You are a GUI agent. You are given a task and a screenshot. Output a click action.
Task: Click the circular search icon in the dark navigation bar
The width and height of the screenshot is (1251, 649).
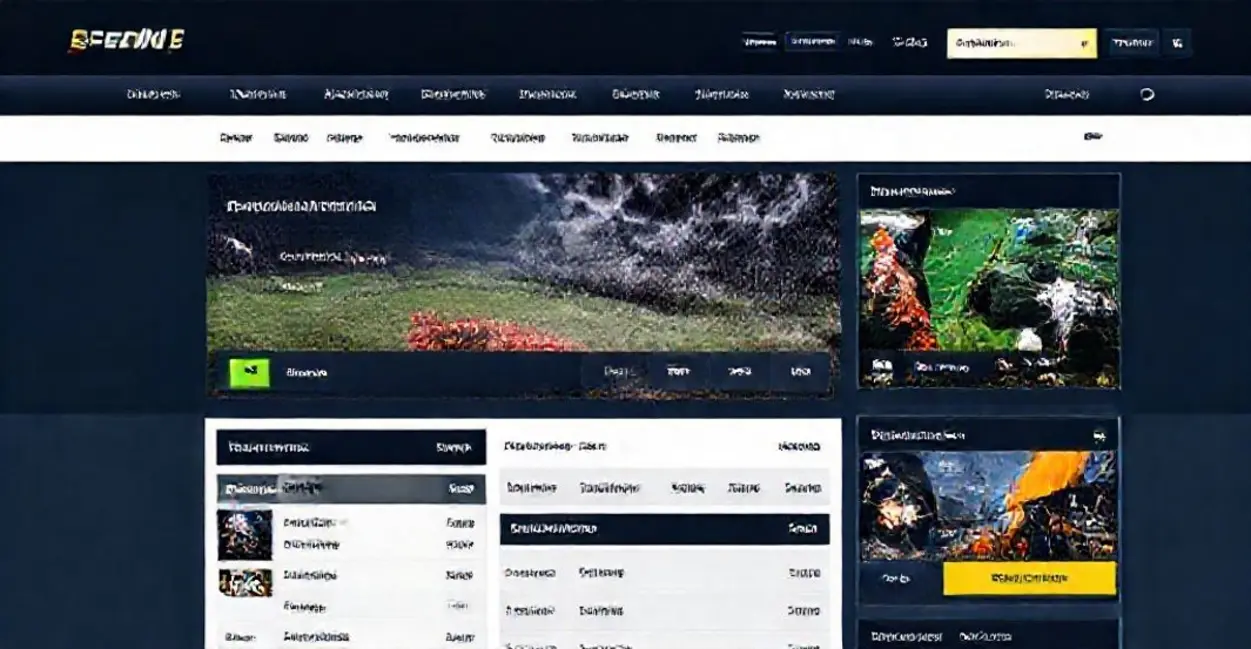(x=1147, y=95)
